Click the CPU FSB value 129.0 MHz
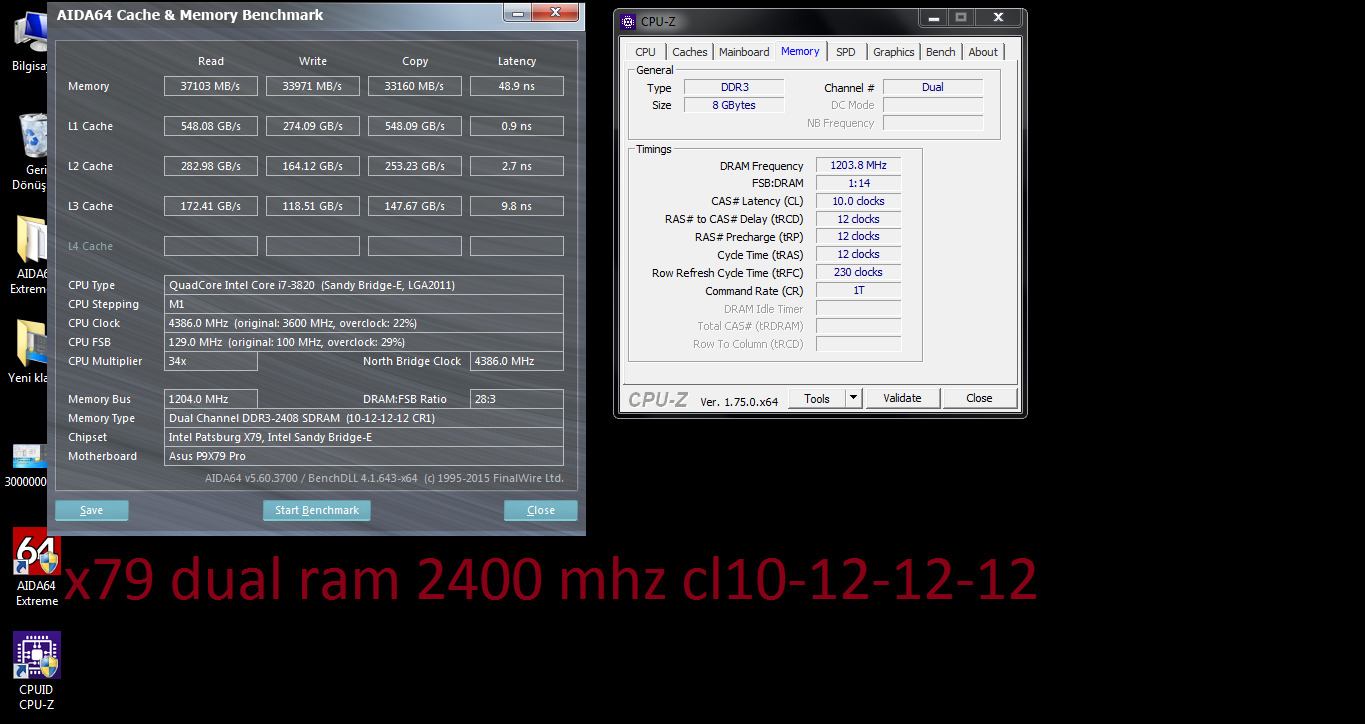The image size is (1365, 724). point(364,342)
